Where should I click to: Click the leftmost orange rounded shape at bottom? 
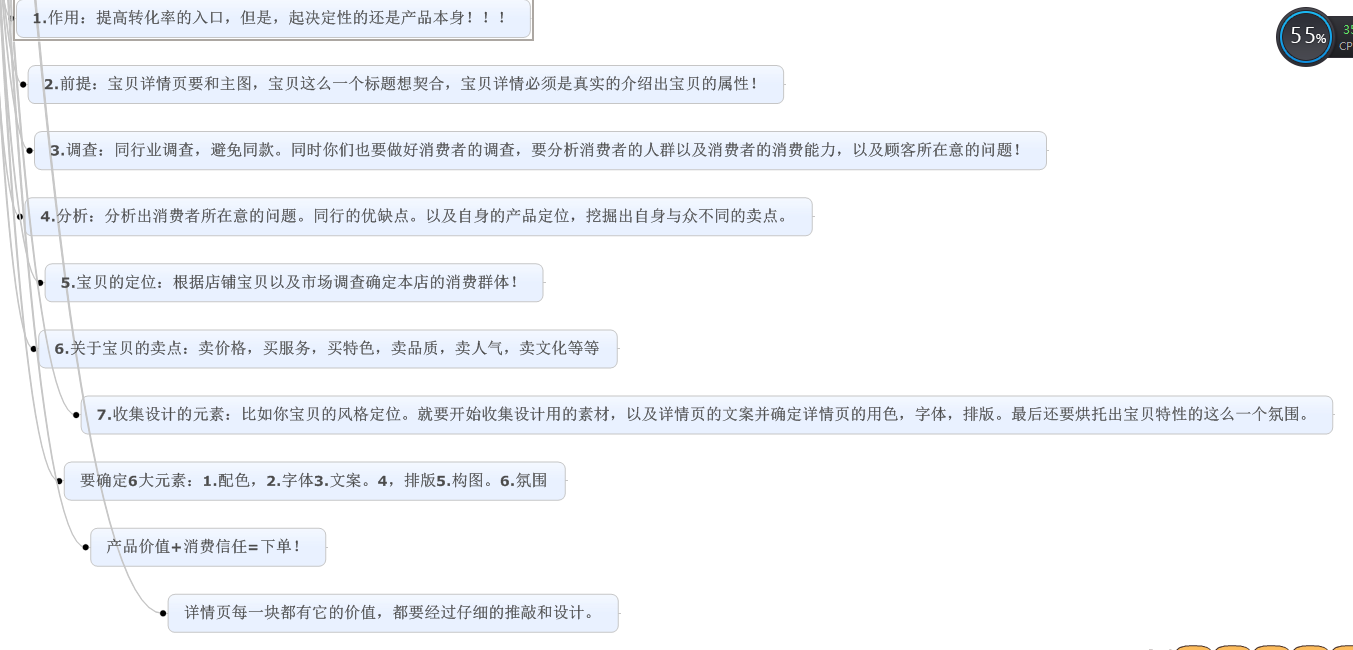[x=1193, y=648]
